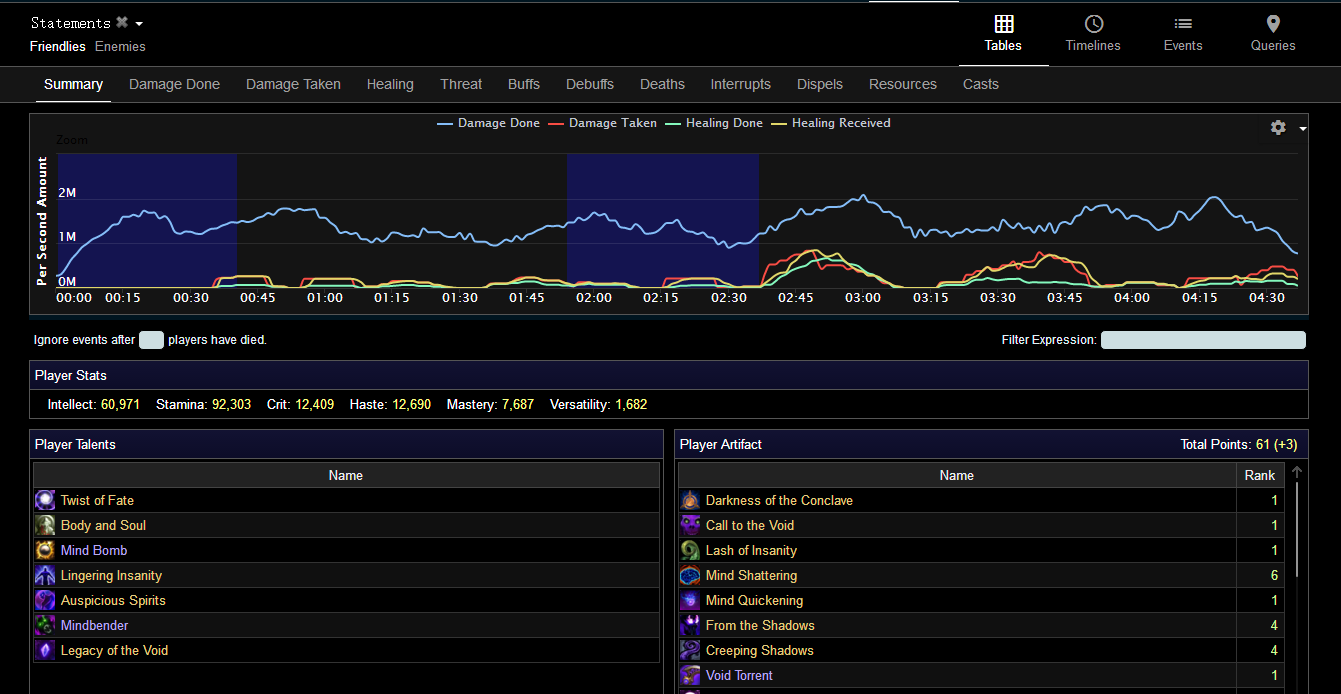
Task: Click the Intellect value 60,971
Action: (x=121, y=405)
